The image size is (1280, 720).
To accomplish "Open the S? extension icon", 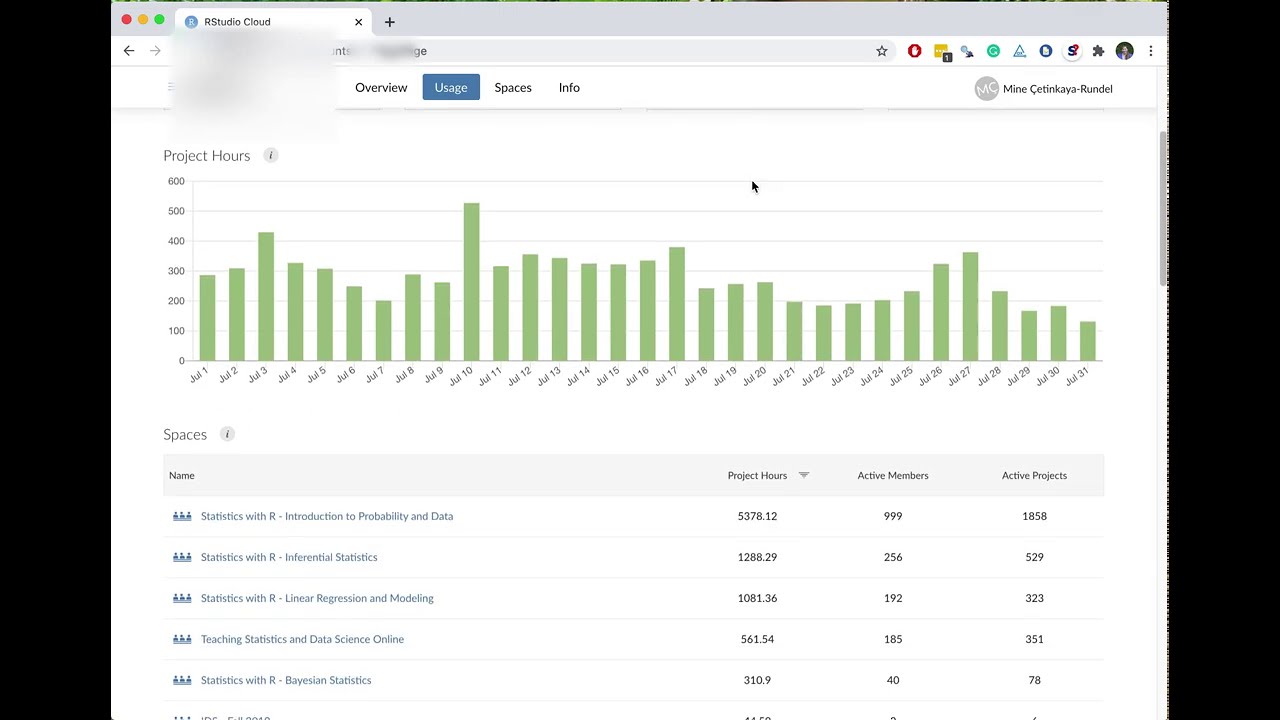I will click(1072, 51).
